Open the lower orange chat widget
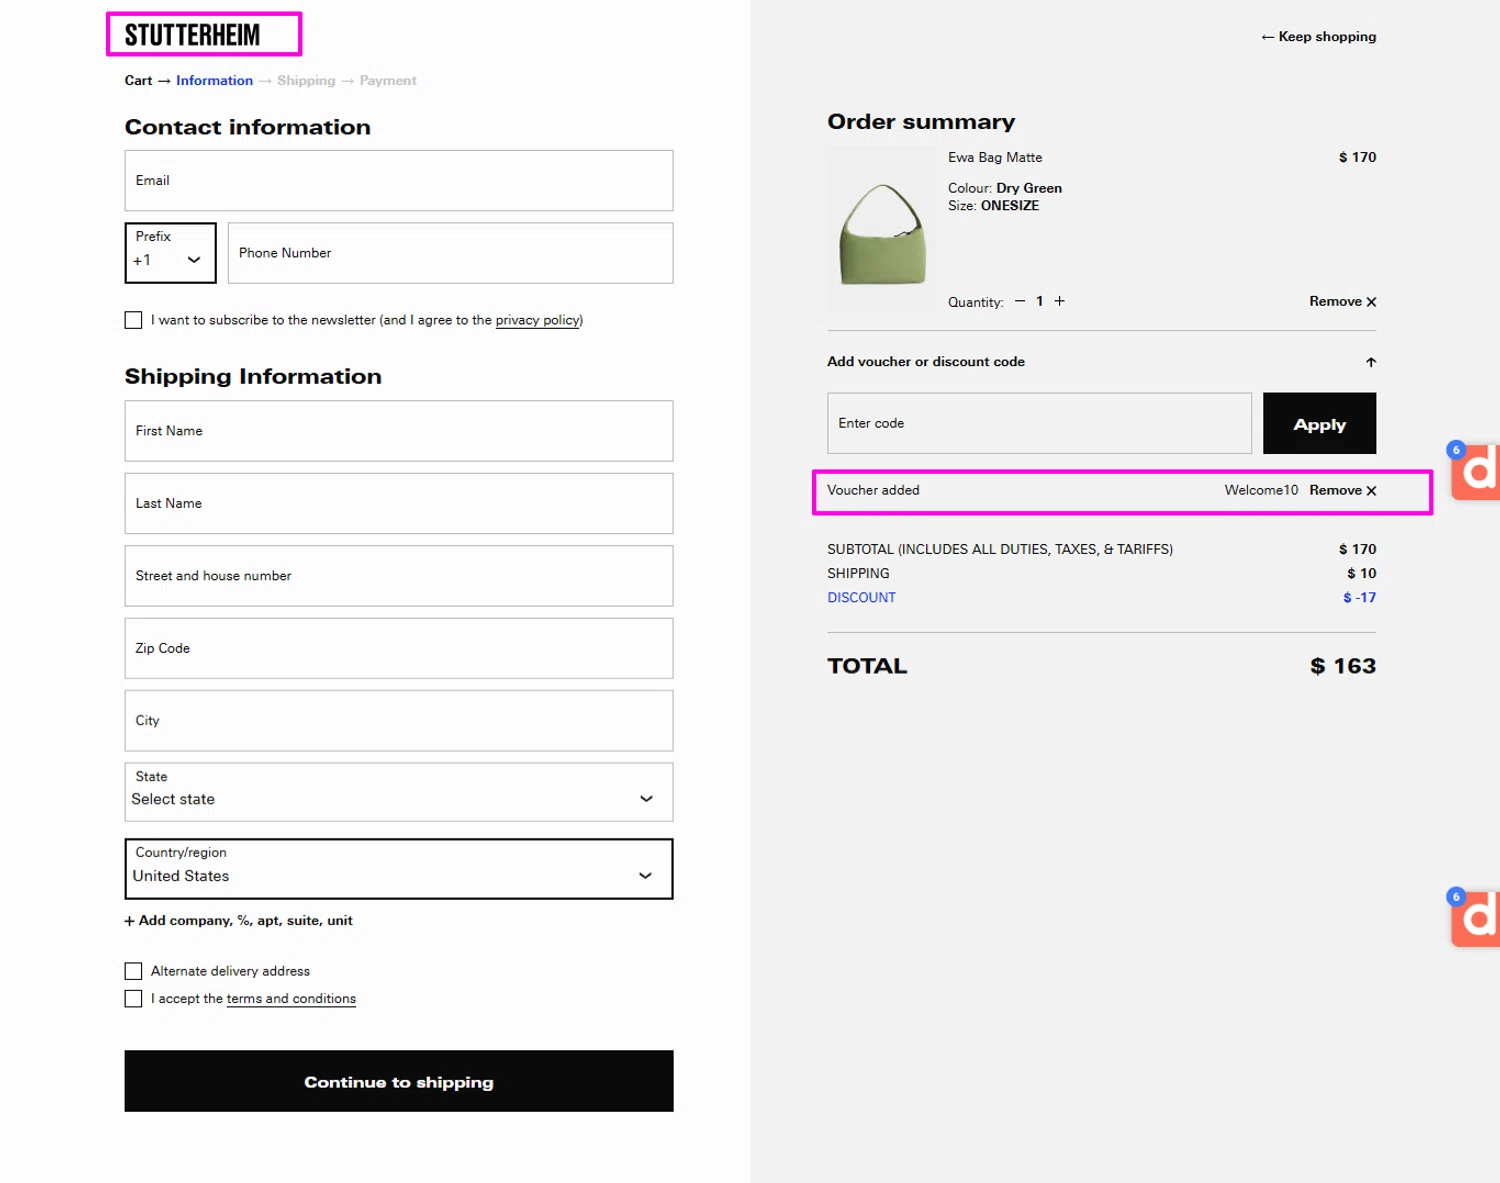This screenshot has width=1500, height=1183. tap(1475, 917)
